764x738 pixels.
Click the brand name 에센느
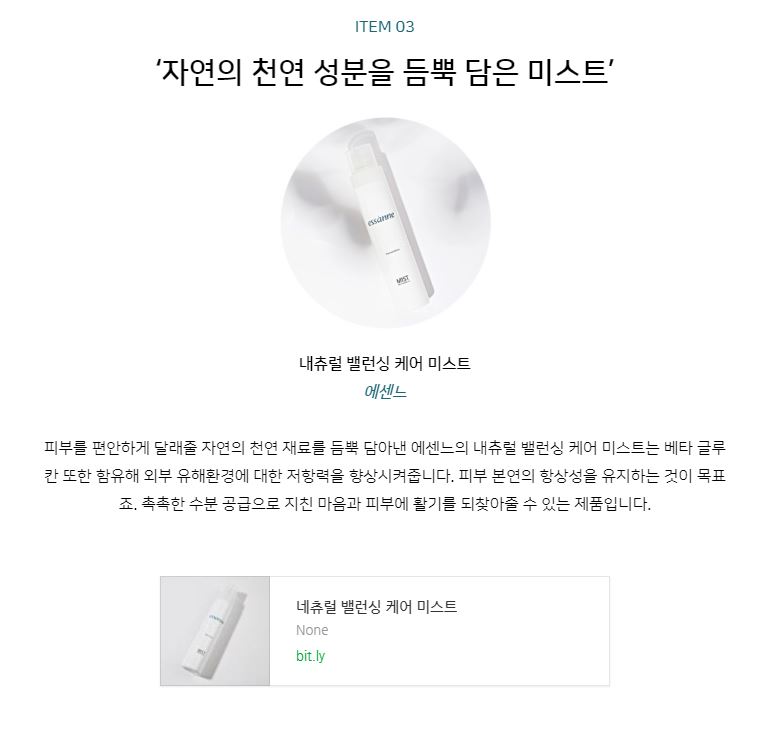tap(385, 391)
